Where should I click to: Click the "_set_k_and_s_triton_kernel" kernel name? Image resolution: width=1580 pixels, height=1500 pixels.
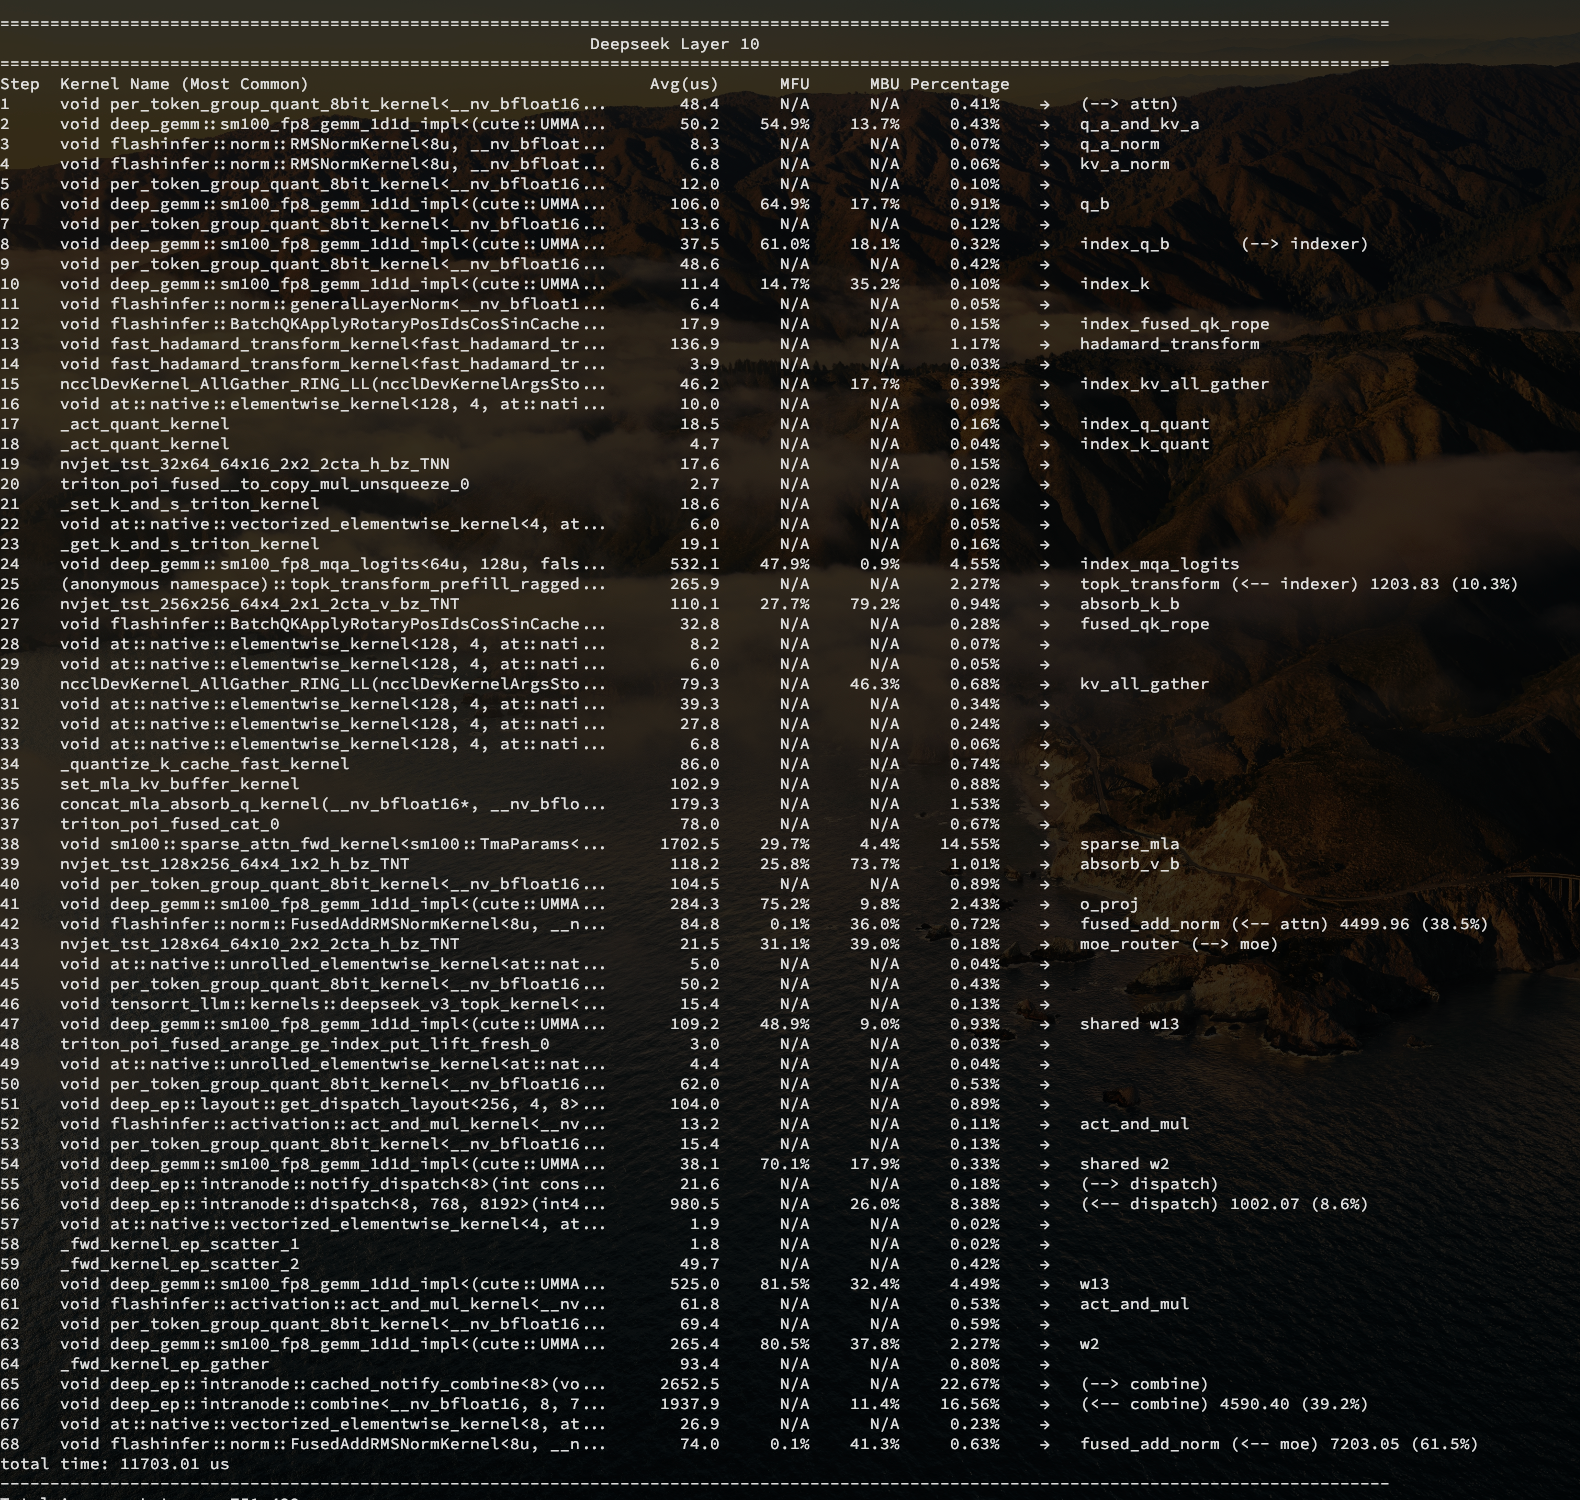190,504
